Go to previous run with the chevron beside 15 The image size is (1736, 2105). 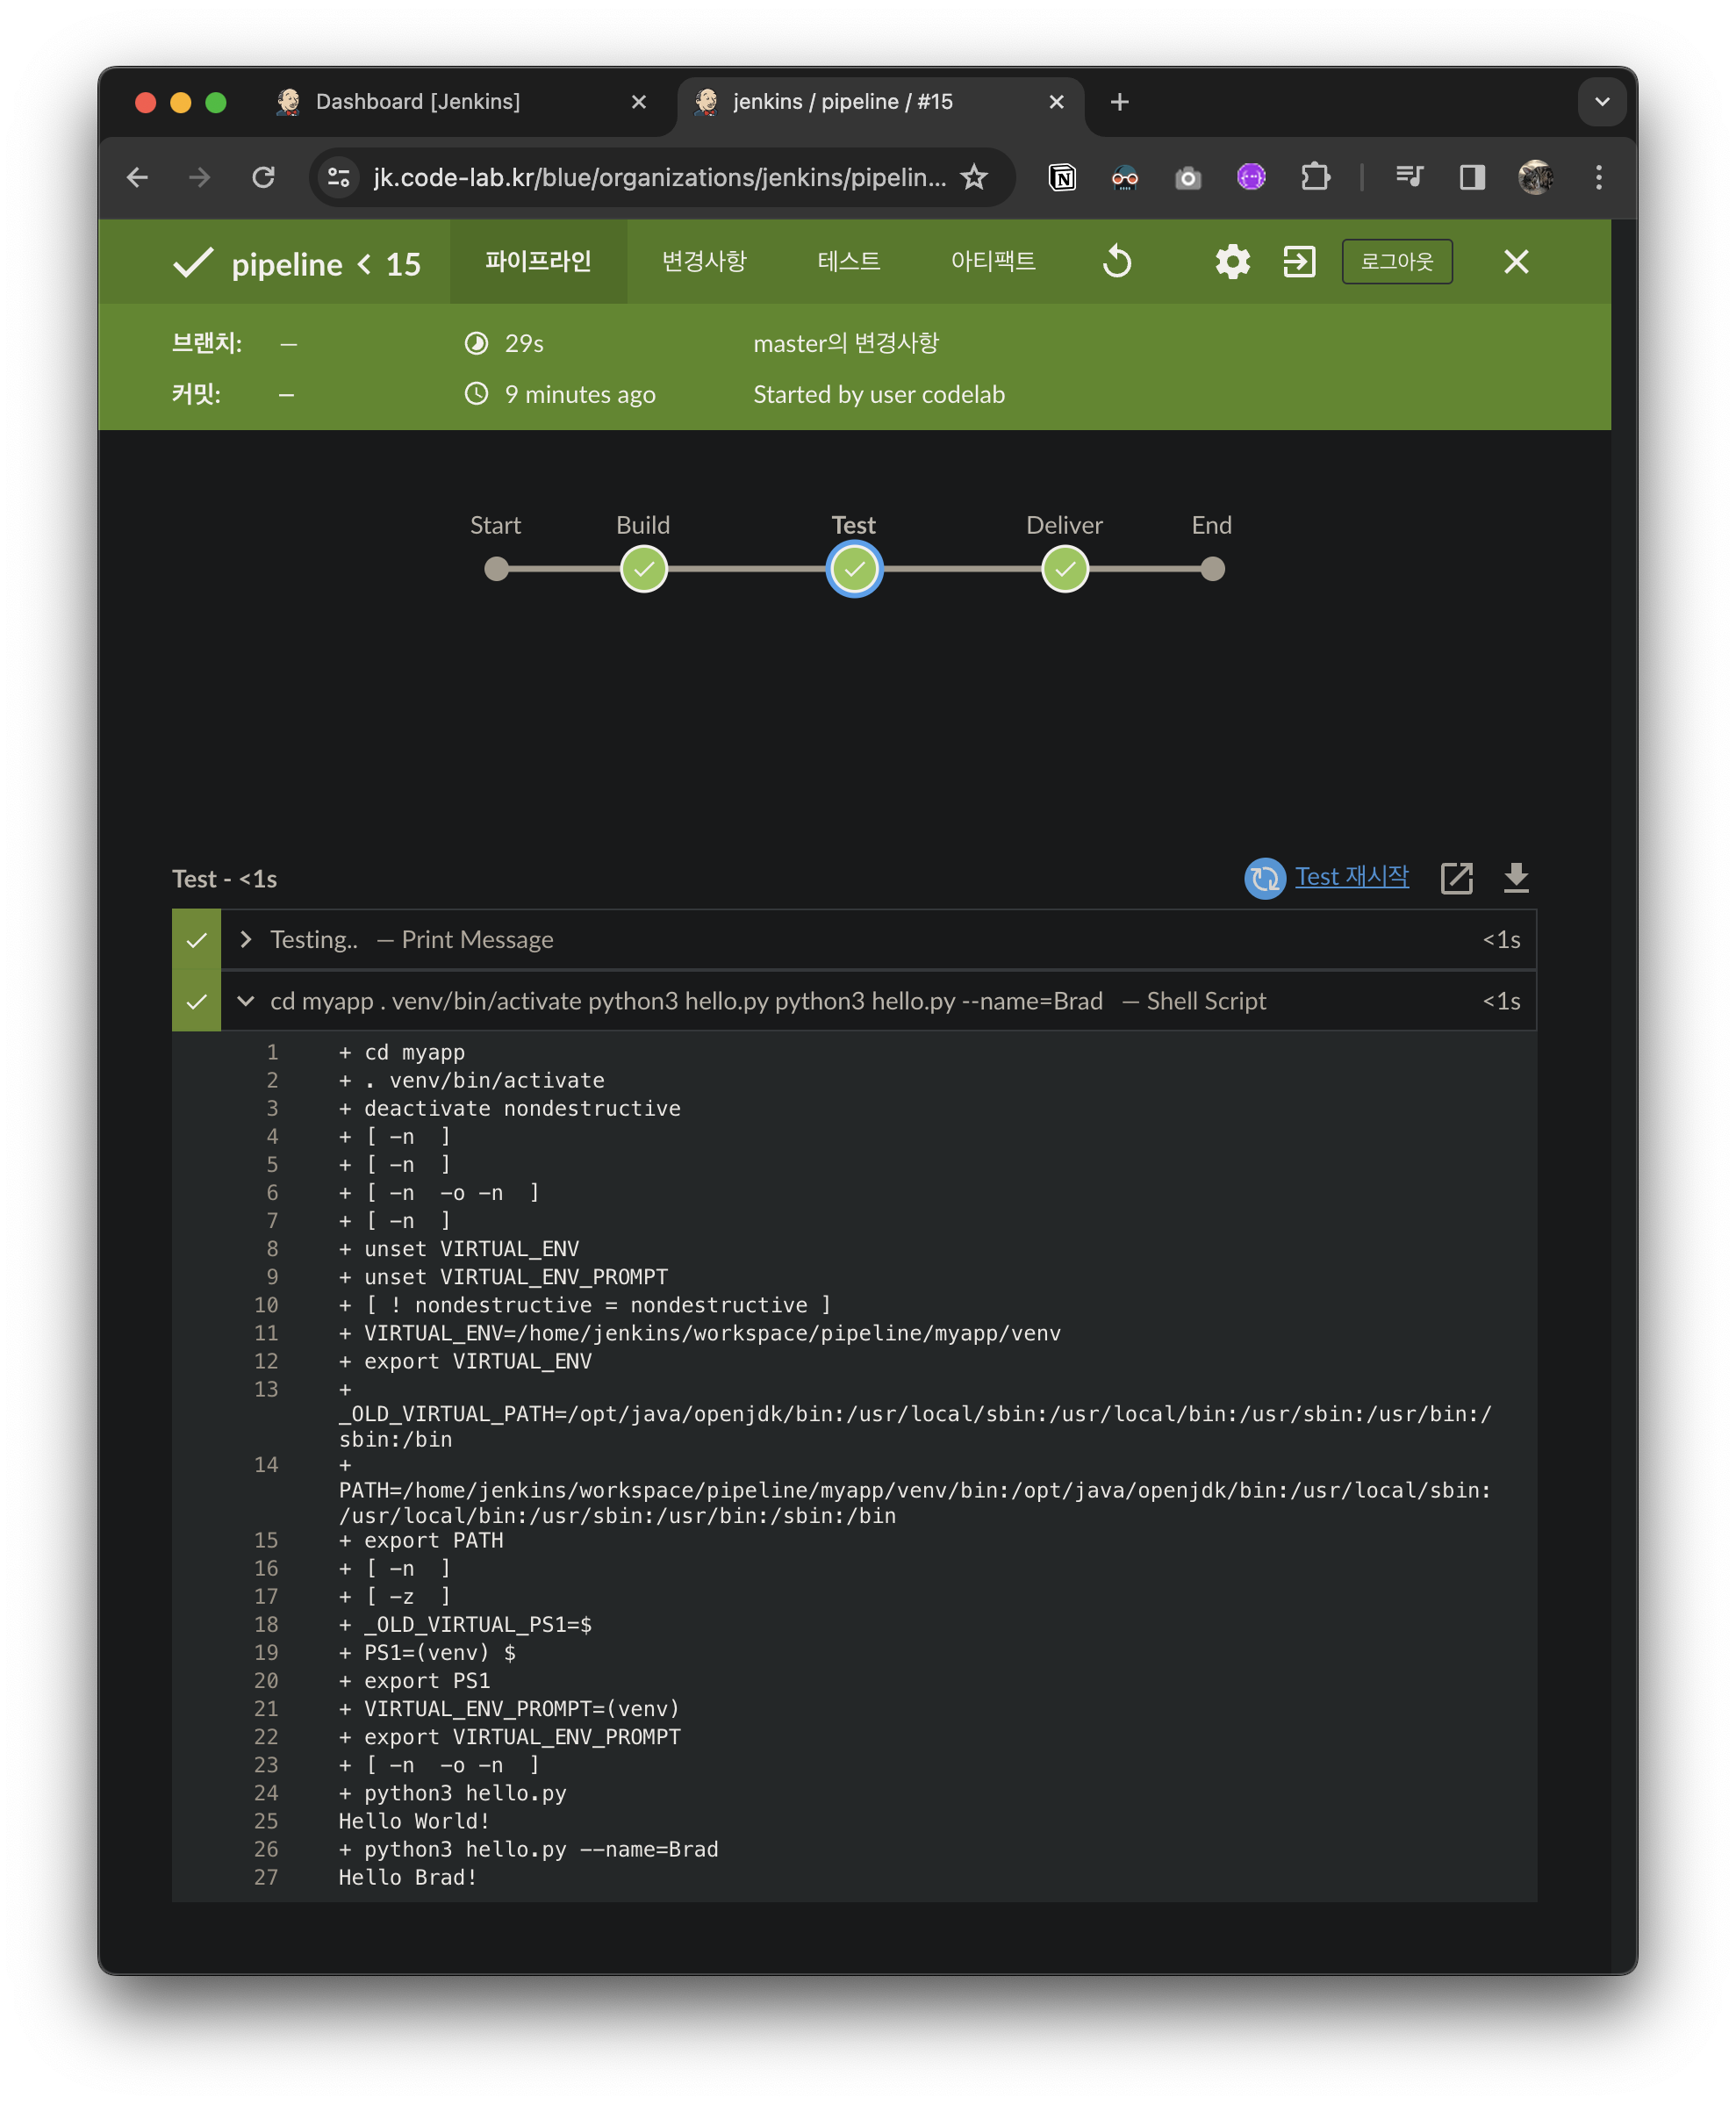(x=365, y=264)
